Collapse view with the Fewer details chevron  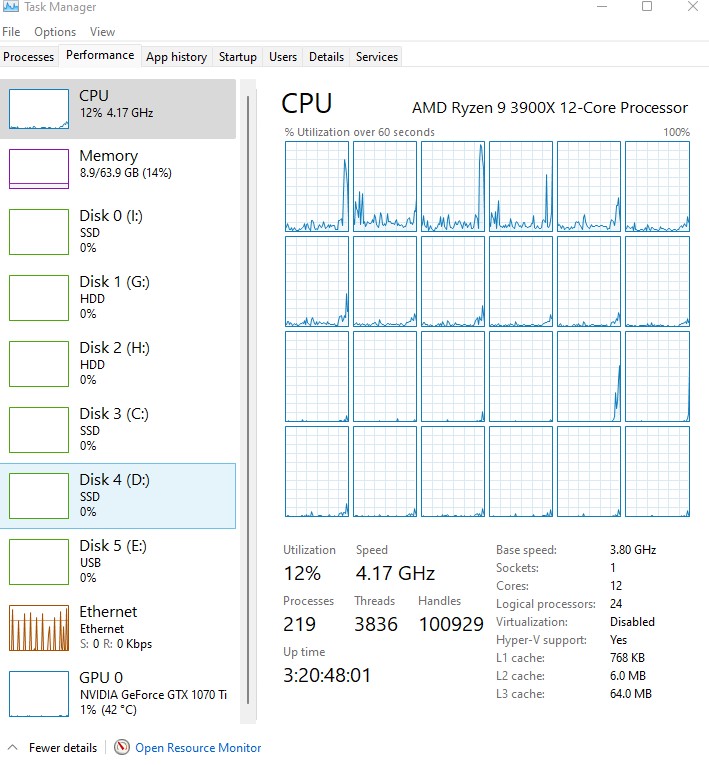[13, 747]
